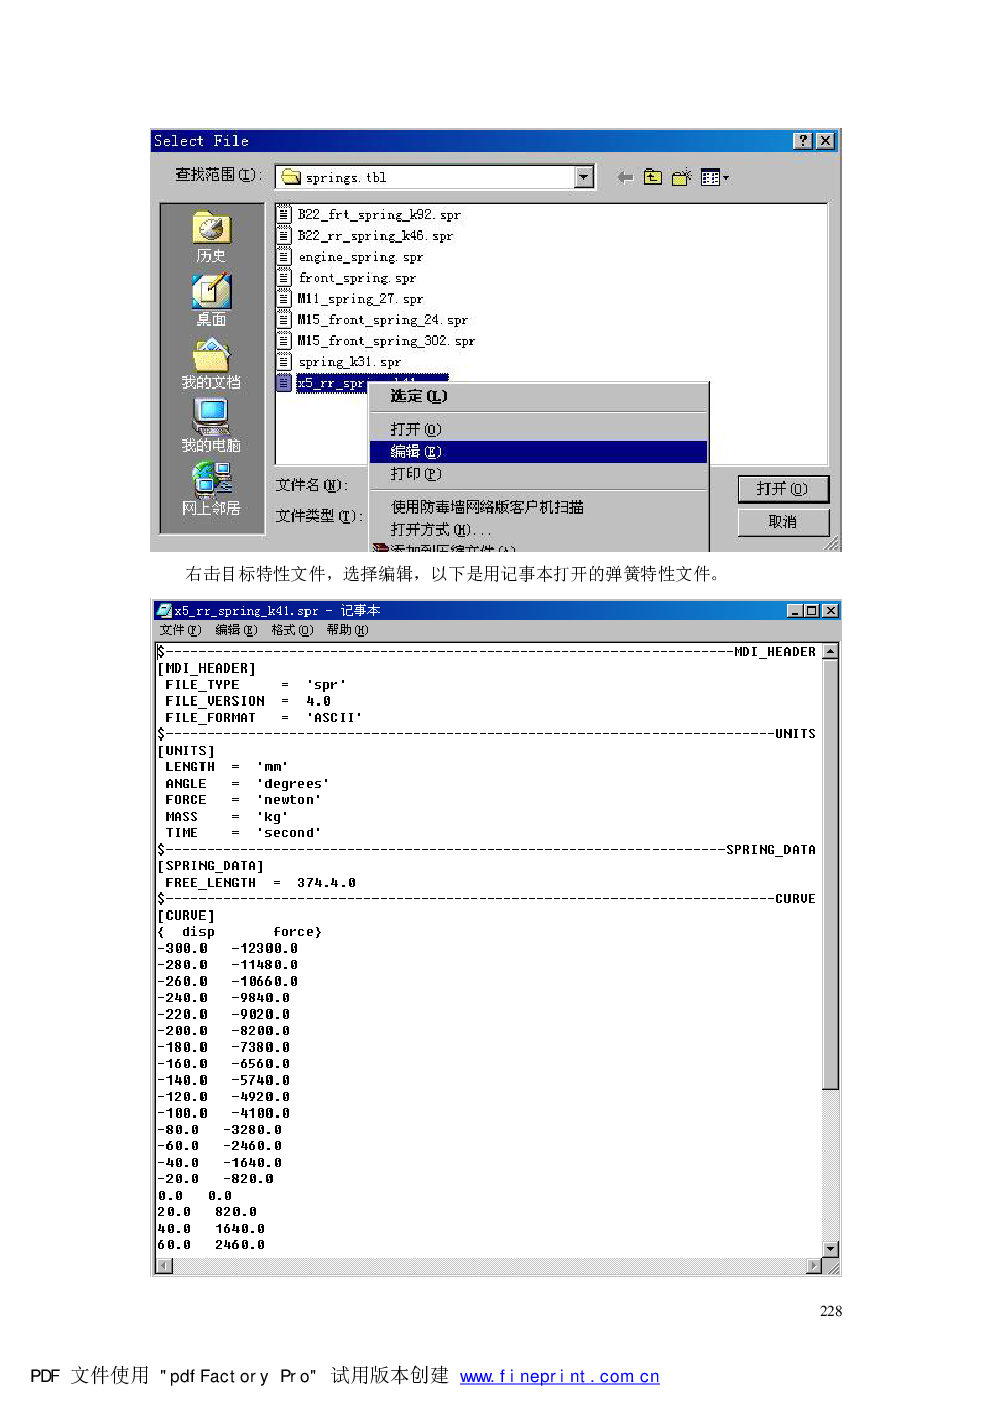Screen dimensions: 992x1402
Task: Go up one folder level in Select File
Action: coord(653,177)
